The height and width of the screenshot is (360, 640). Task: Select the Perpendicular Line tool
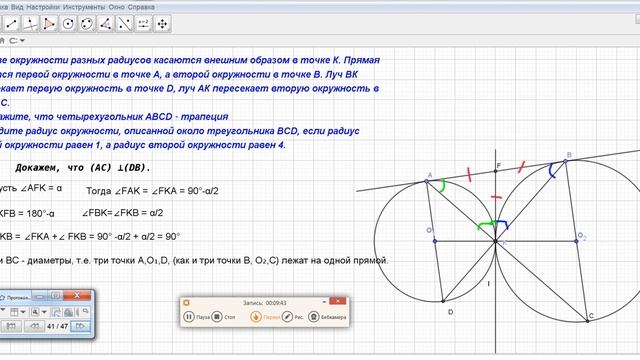point(30,24)
